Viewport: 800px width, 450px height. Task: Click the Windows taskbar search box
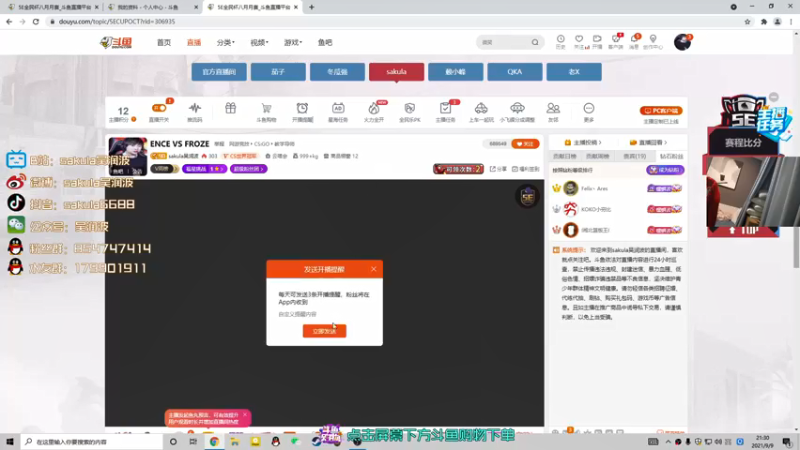point(93,441)
